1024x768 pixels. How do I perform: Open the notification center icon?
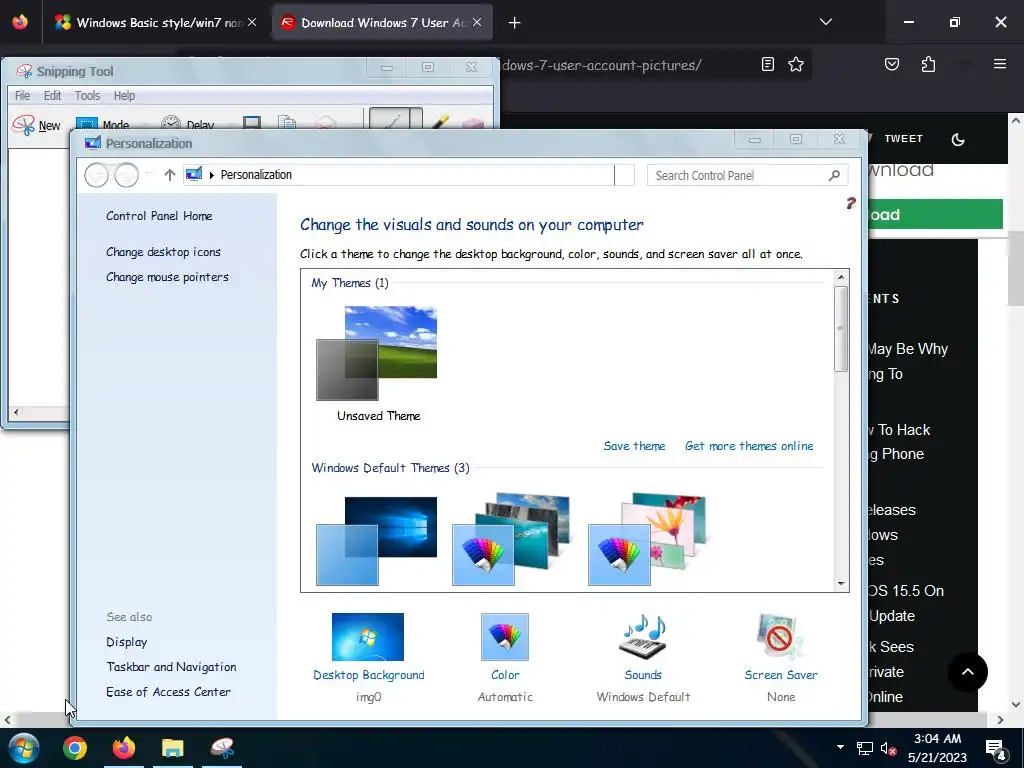coord(995,748)
